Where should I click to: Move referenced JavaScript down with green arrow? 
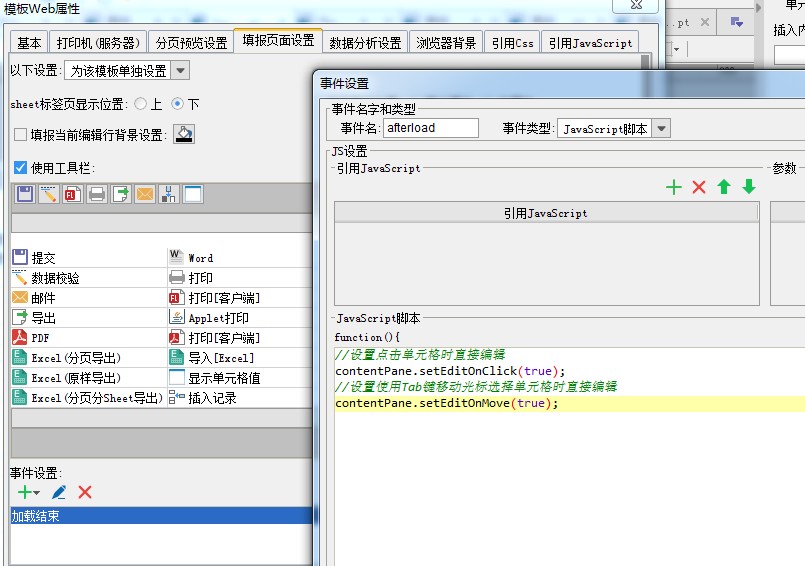[x=749, y=187]
